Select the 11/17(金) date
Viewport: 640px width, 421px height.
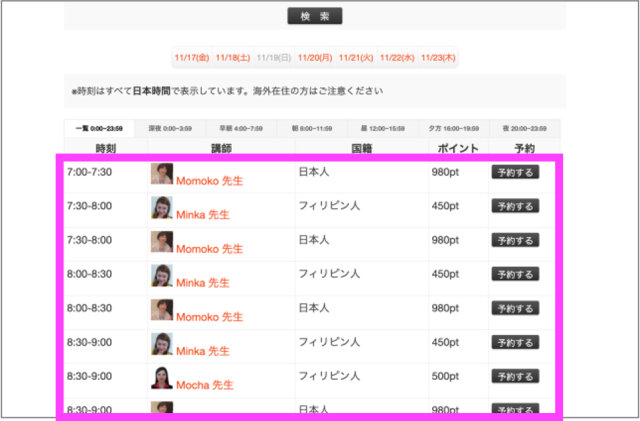[191, 58]
